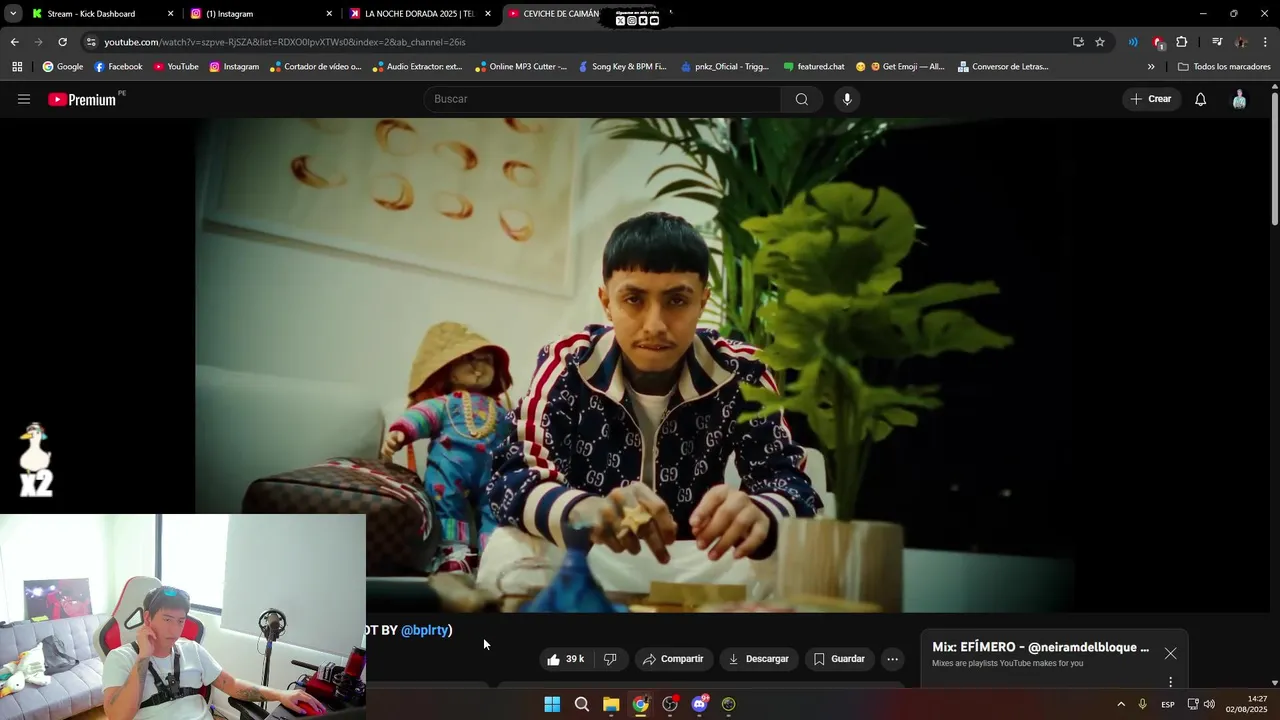Screen dimensions: 1280x720
Task: Go back with browser back arrow
Action: (x=14, y=42)
